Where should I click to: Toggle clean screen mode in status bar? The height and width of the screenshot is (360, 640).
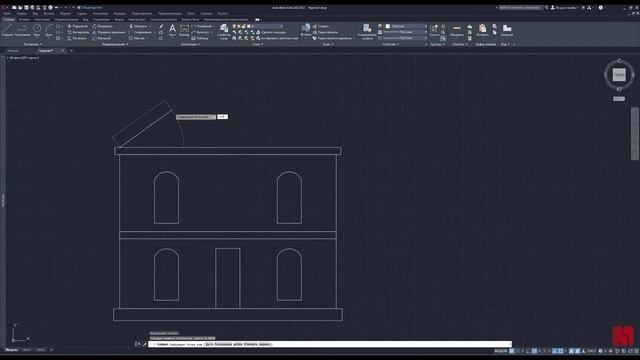[x=631, y=351]
